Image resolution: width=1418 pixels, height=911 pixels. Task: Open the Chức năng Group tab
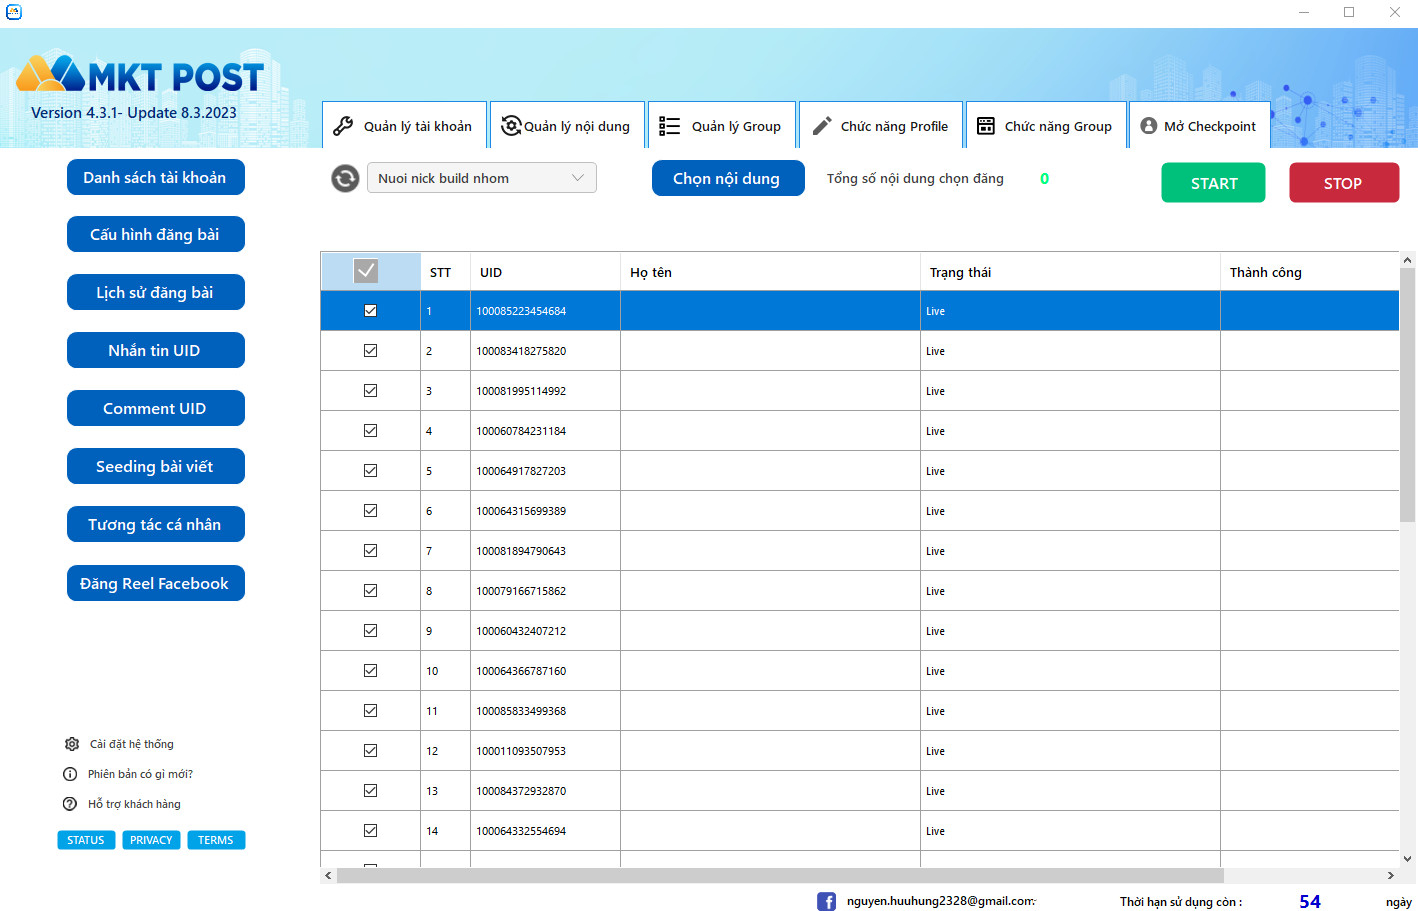pyautogui.click(x=1046, y=125)
